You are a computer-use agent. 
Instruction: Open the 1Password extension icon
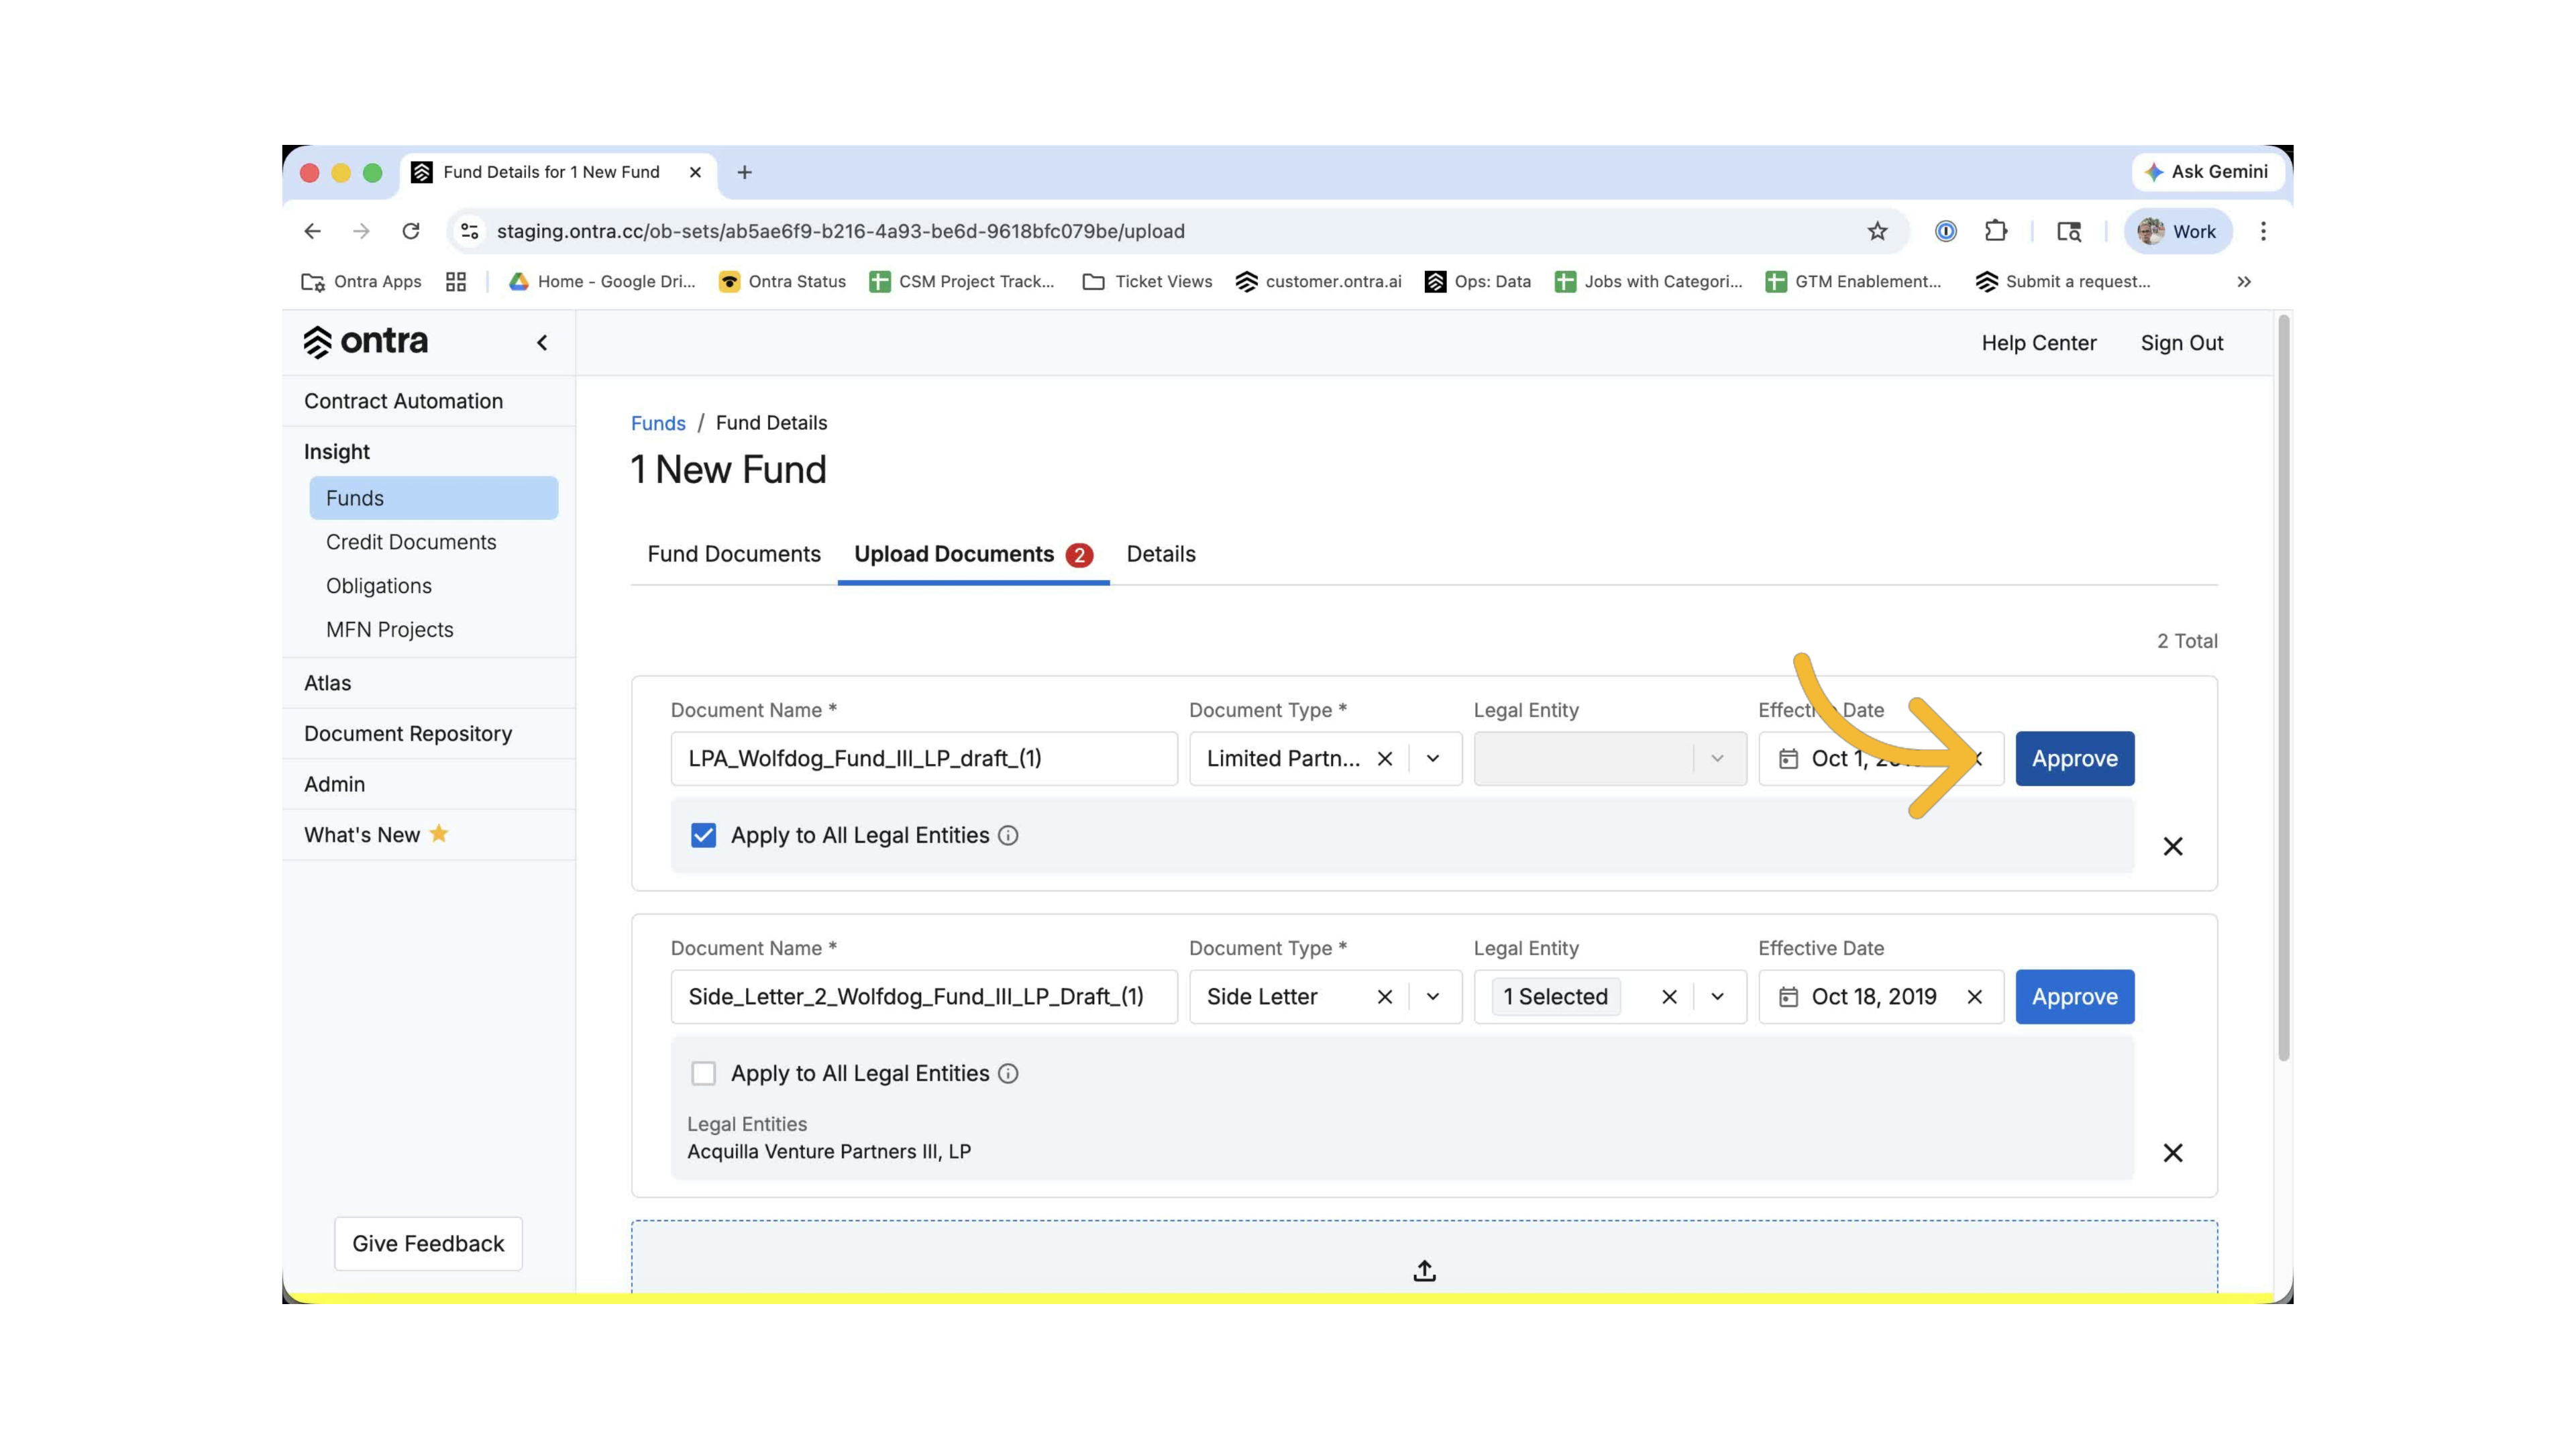point(1945,231)
